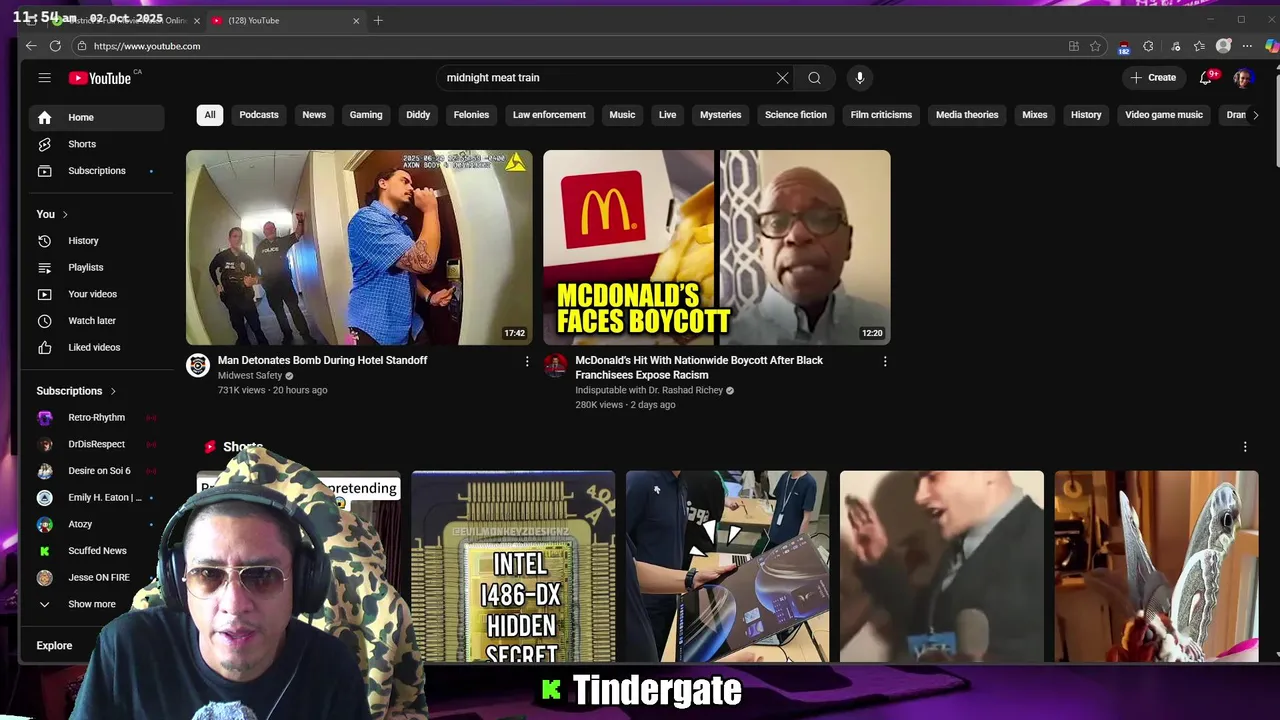Select the Music filter chip
This screenshot has height=720, width=1280.
click(x=622, y=115)
